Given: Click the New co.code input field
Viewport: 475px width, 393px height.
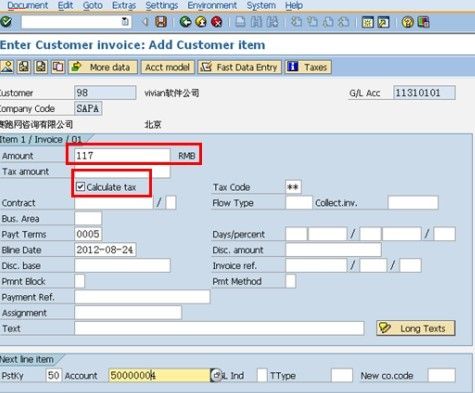Looking at the screenshot, I should coord(441,375).
